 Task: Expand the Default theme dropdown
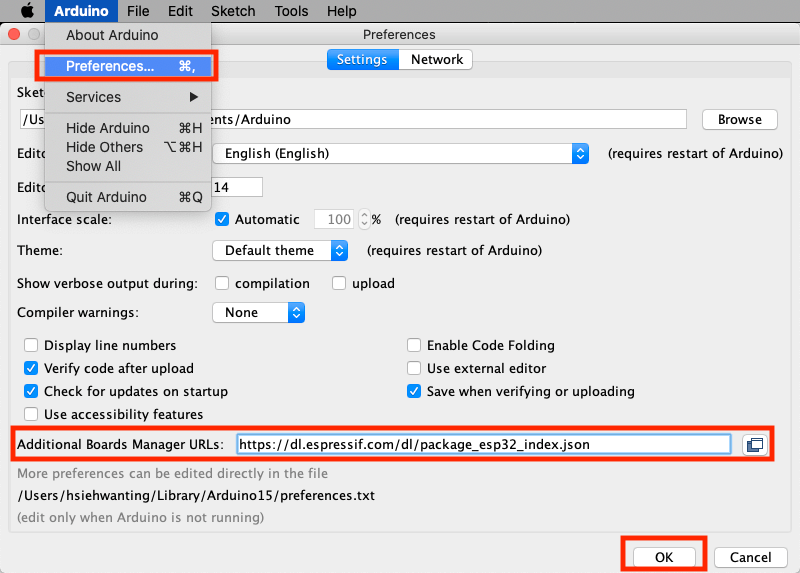coord(280,250)
